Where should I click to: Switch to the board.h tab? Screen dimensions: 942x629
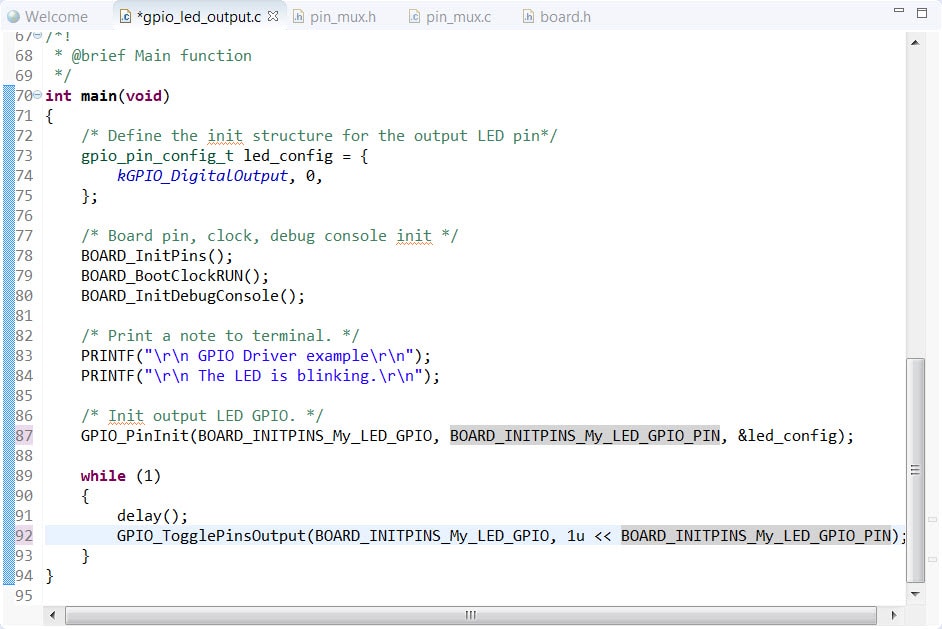[x=564, y=17]
